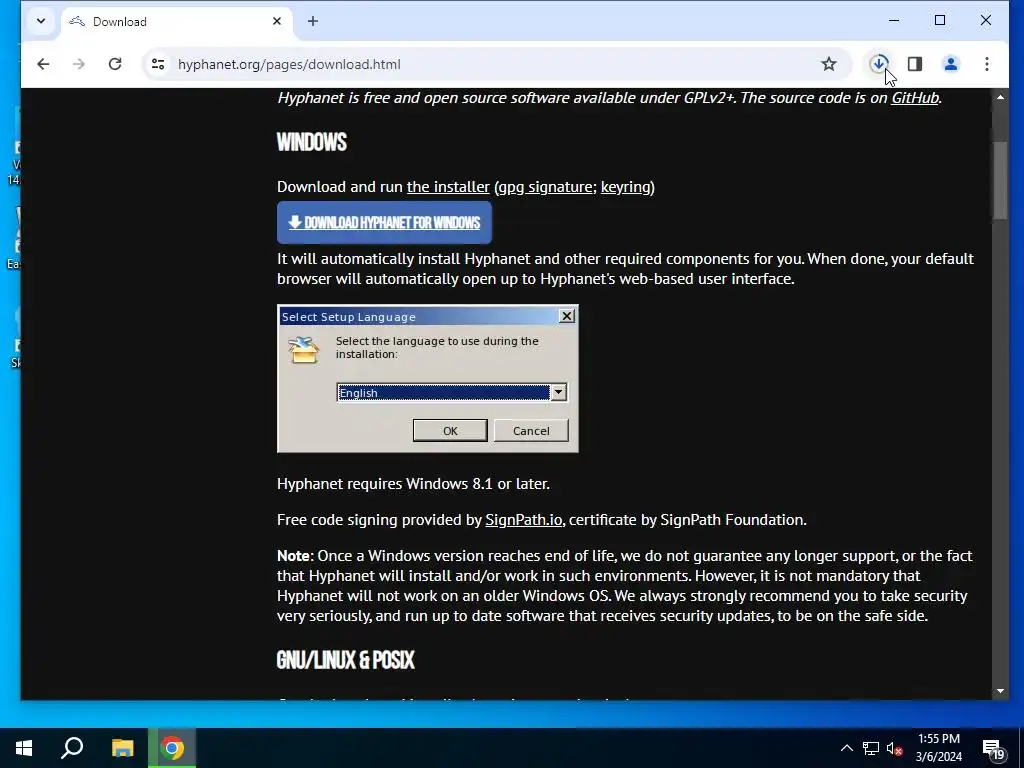Open Chrome's three-dot menu

987,64
